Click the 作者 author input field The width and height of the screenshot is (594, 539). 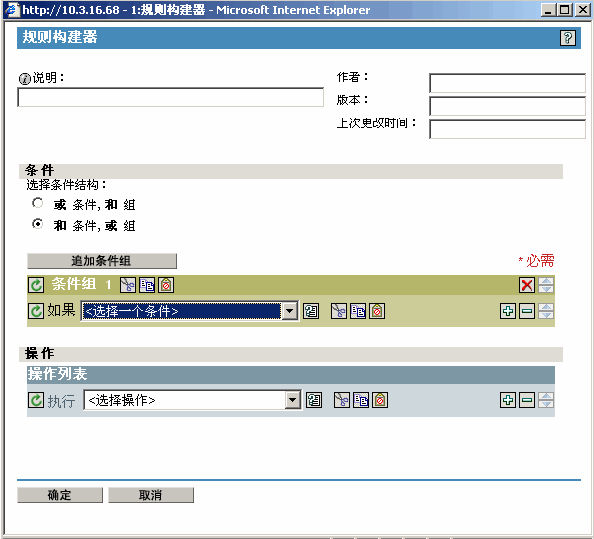click(x=507, y=83)
